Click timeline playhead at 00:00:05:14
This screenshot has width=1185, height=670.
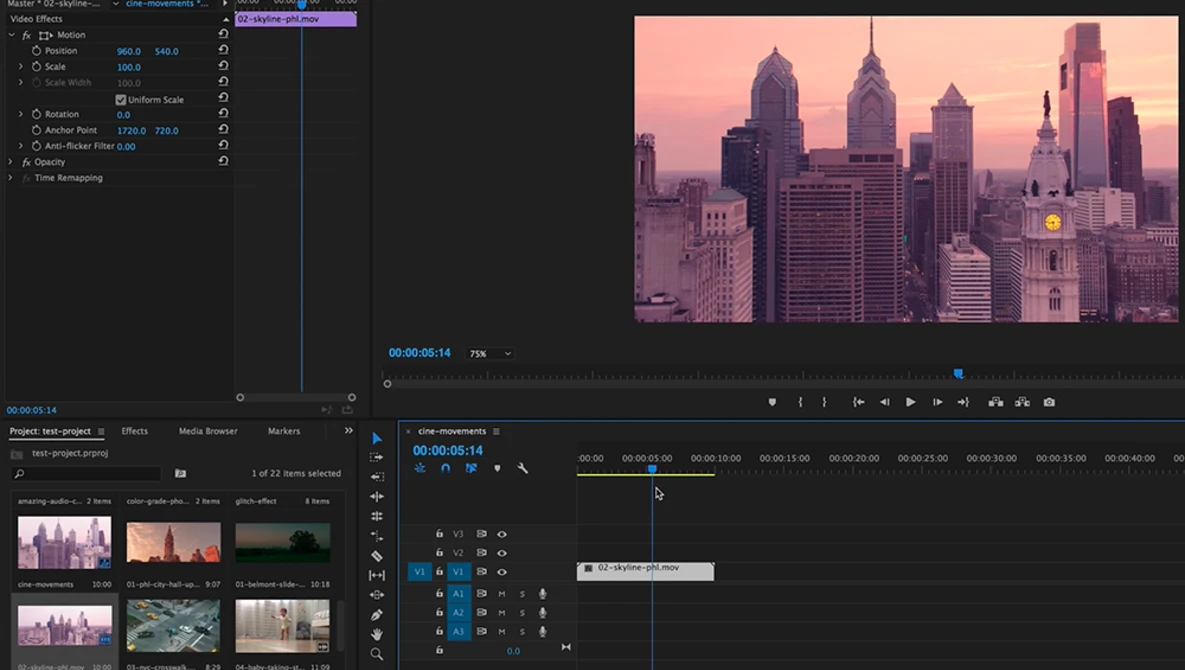[652, 470]
